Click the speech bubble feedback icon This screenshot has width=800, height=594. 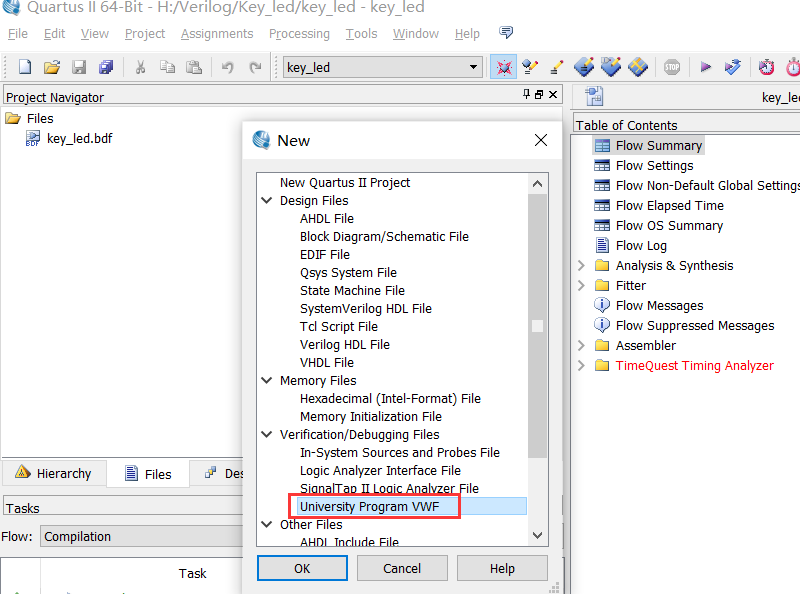(506, 33)
